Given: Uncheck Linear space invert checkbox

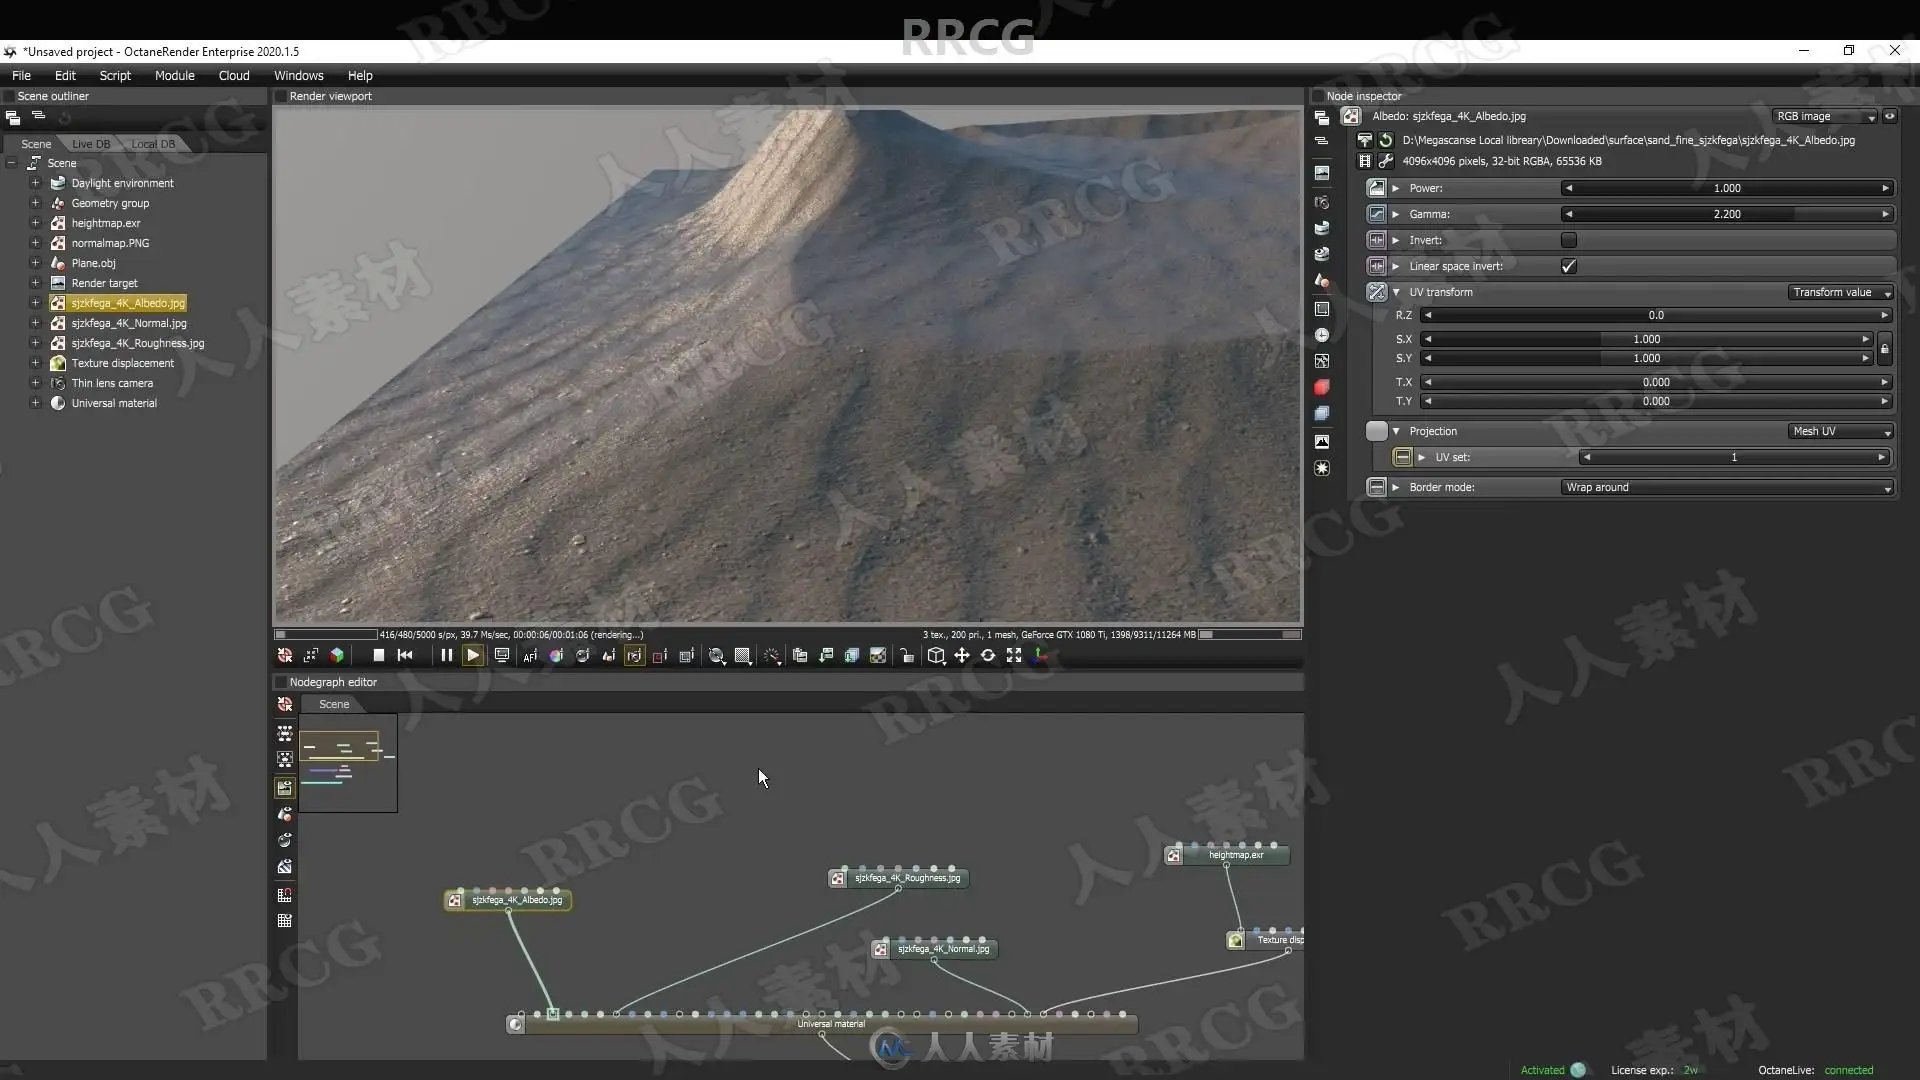Looking at the screenshot, I should 1568,266.
